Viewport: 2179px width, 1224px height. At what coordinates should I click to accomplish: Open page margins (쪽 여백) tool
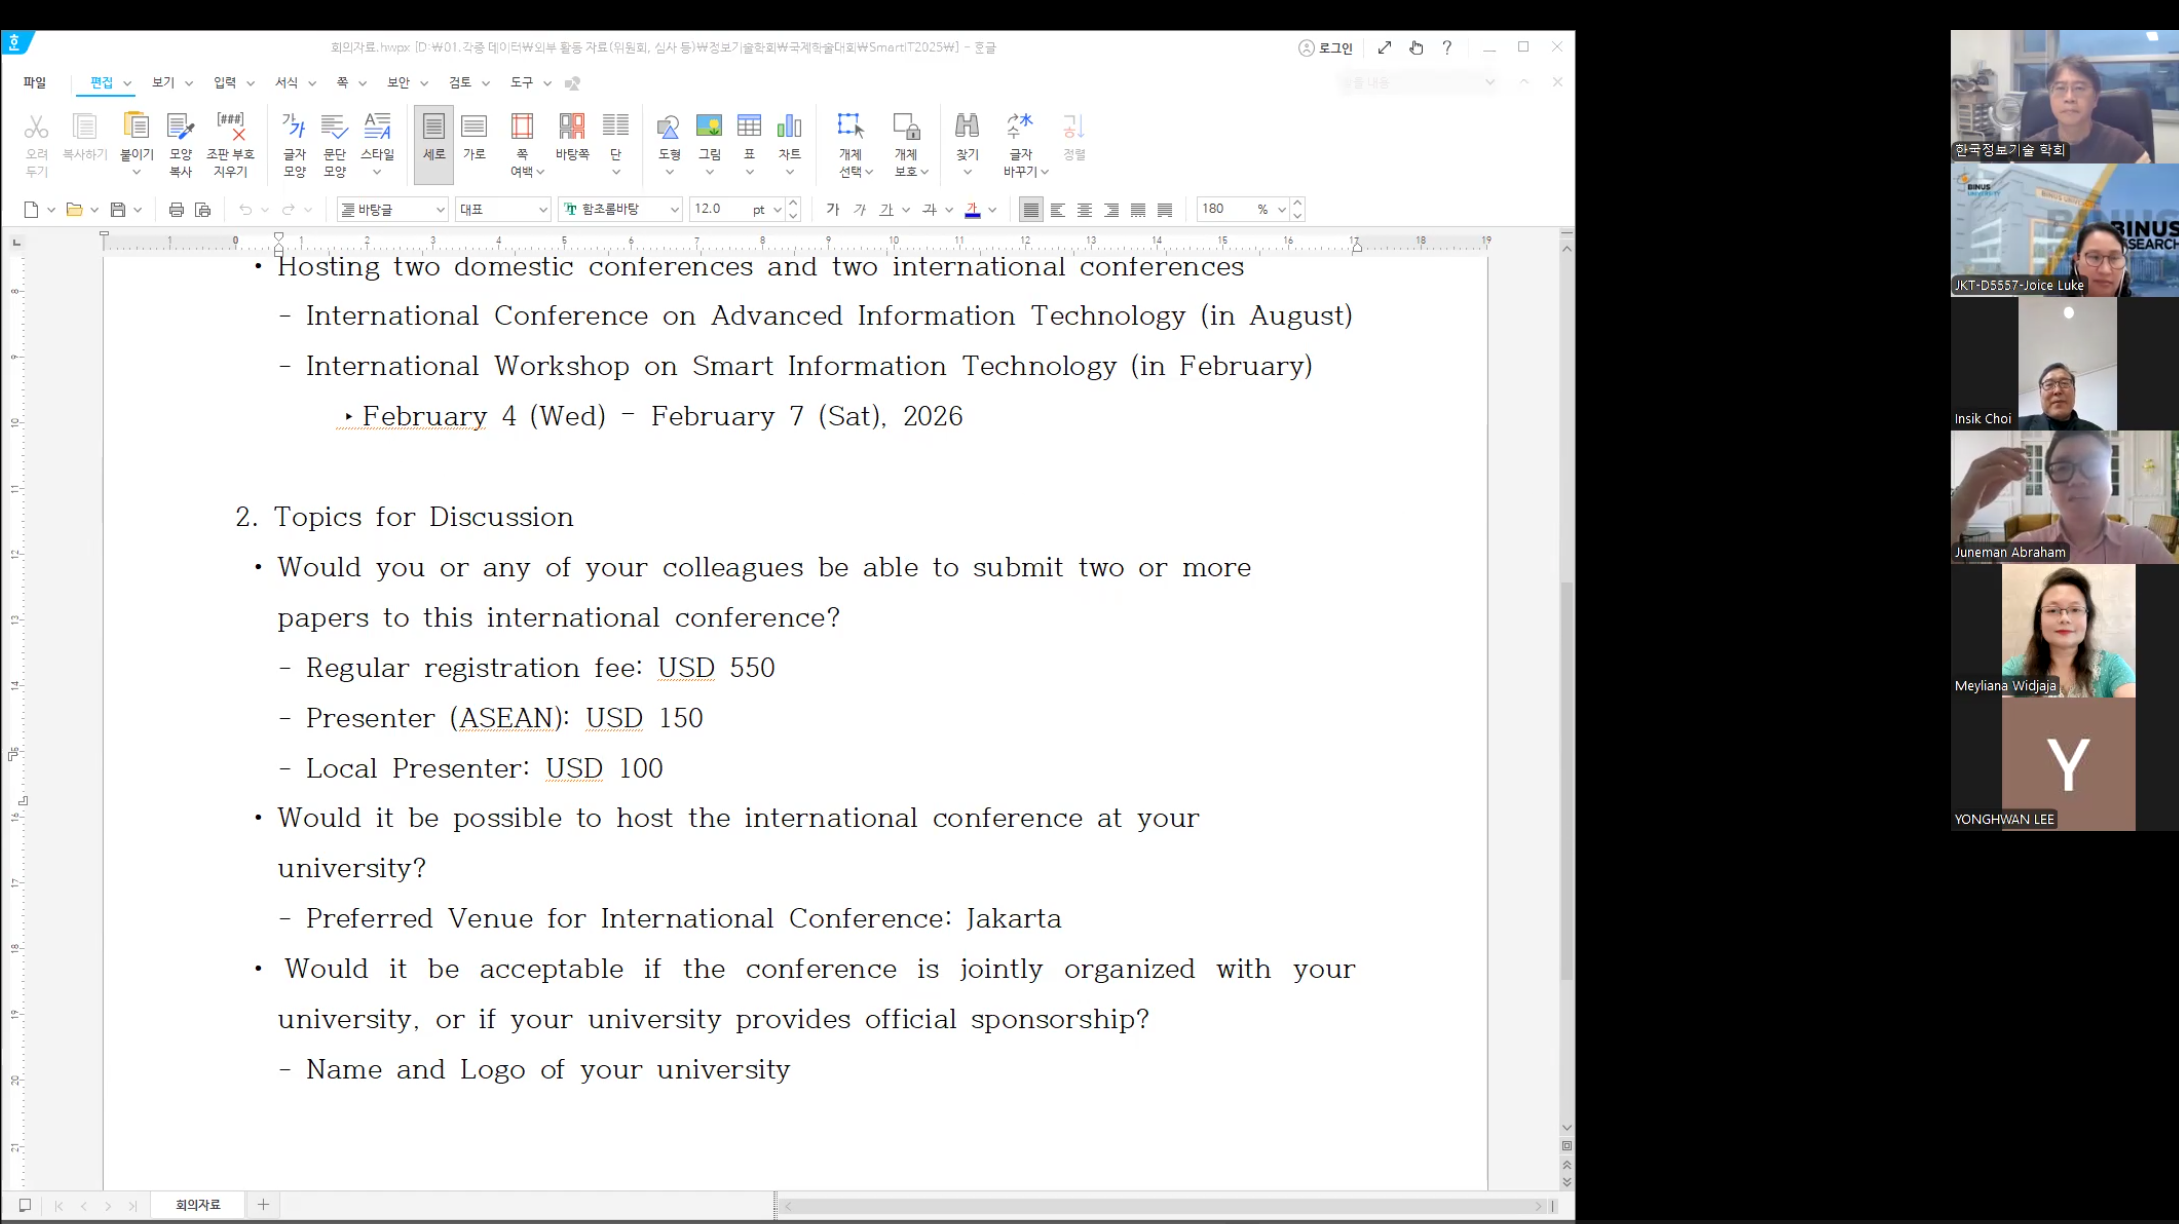(x=522, y=128)
